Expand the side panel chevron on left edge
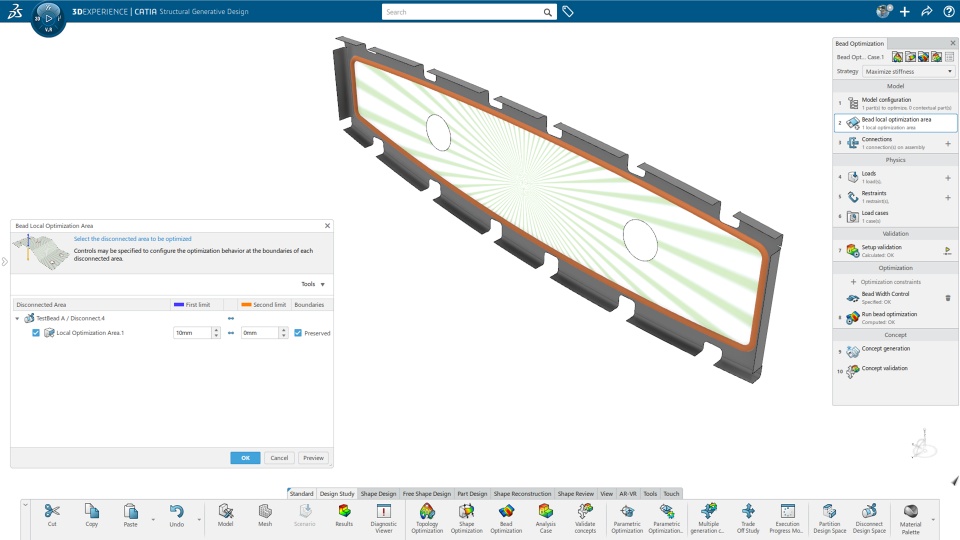Image resolution: width=960 pixels, height=540 pixels. coord(4,261)
